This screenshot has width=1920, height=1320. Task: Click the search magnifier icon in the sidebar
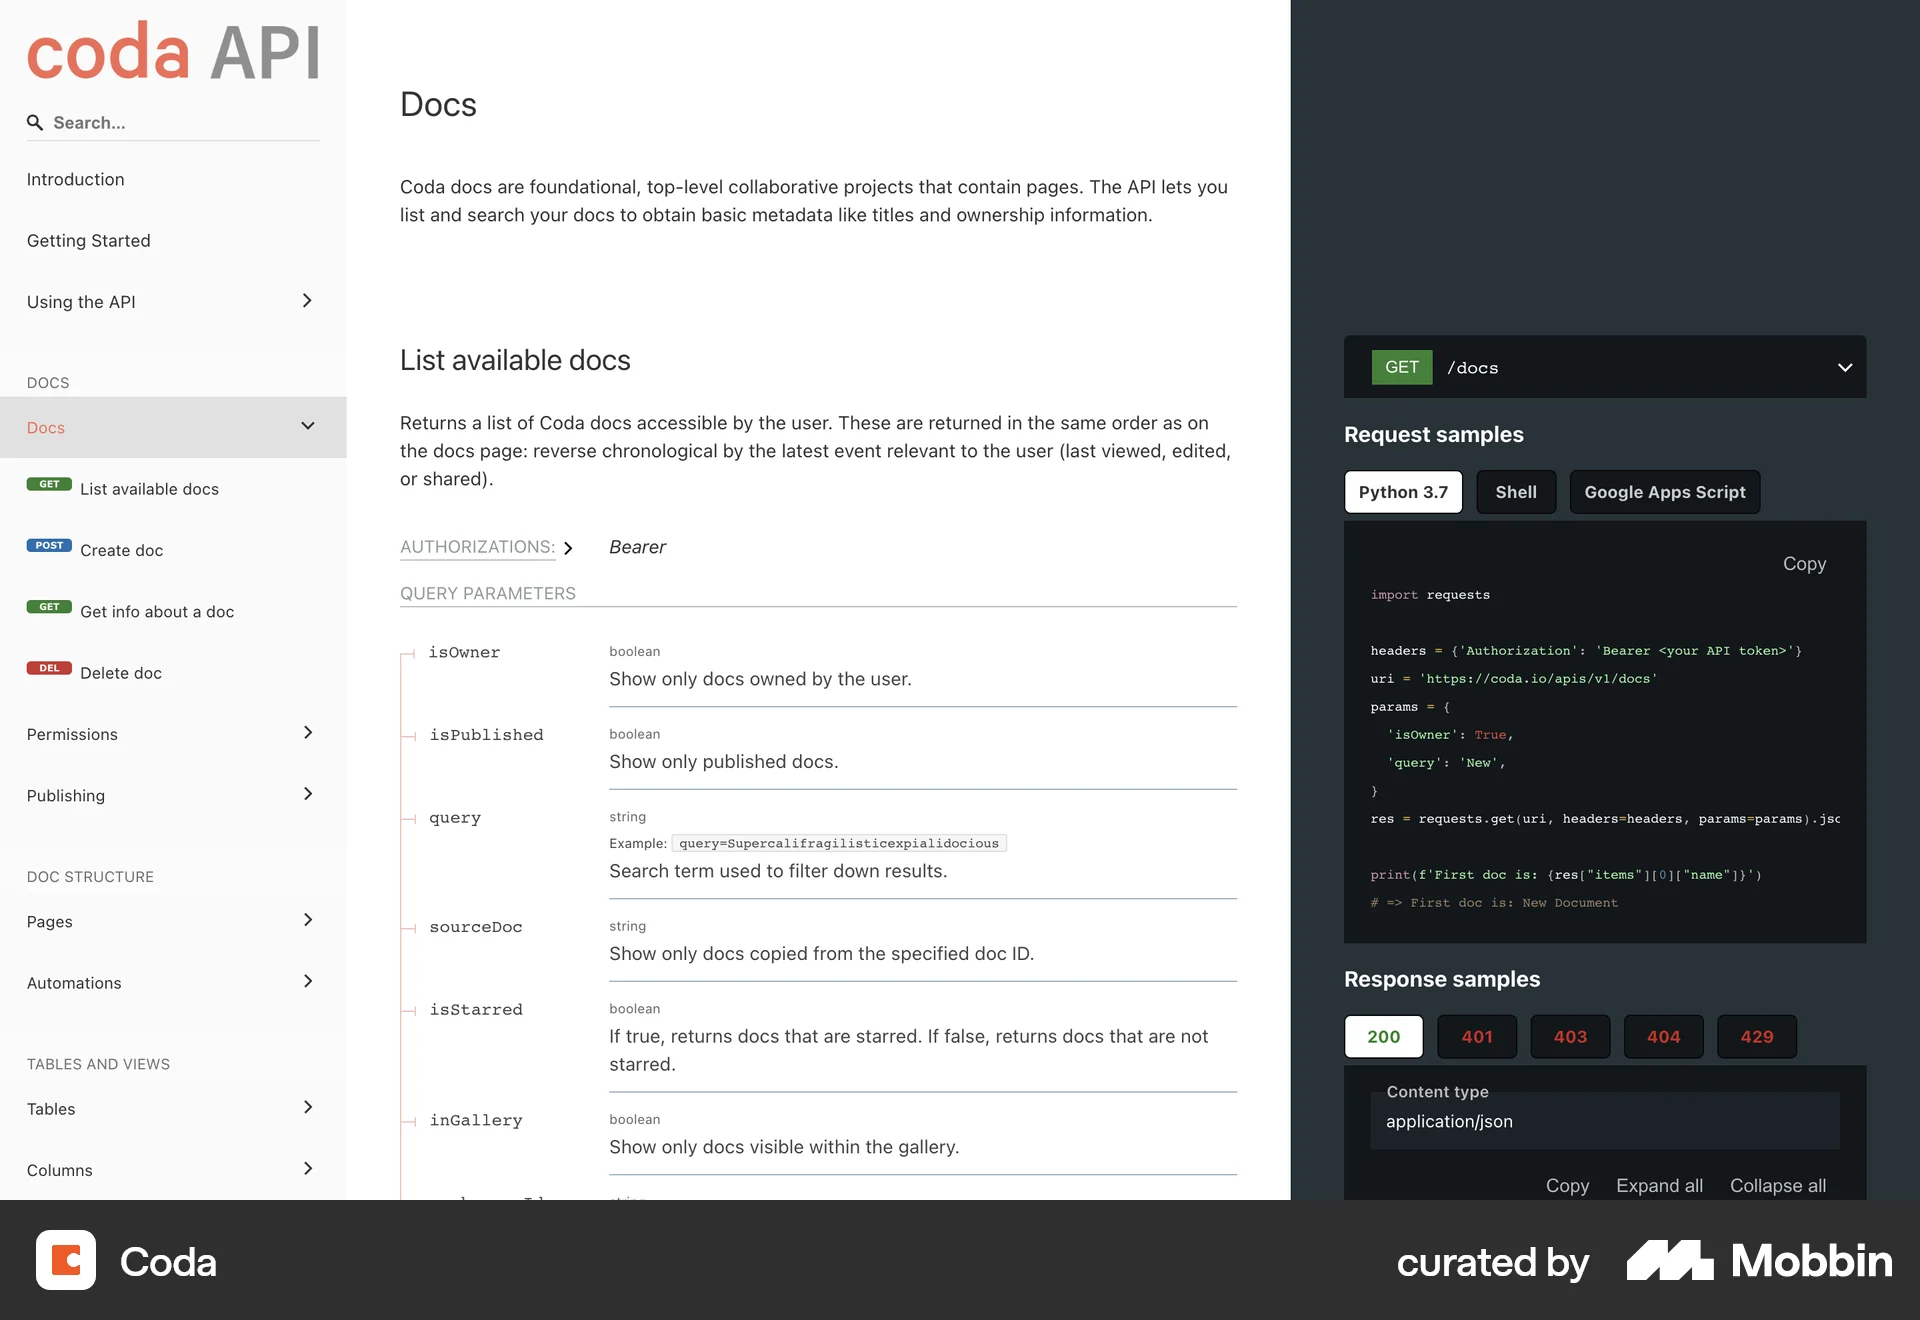click(35, 122)
